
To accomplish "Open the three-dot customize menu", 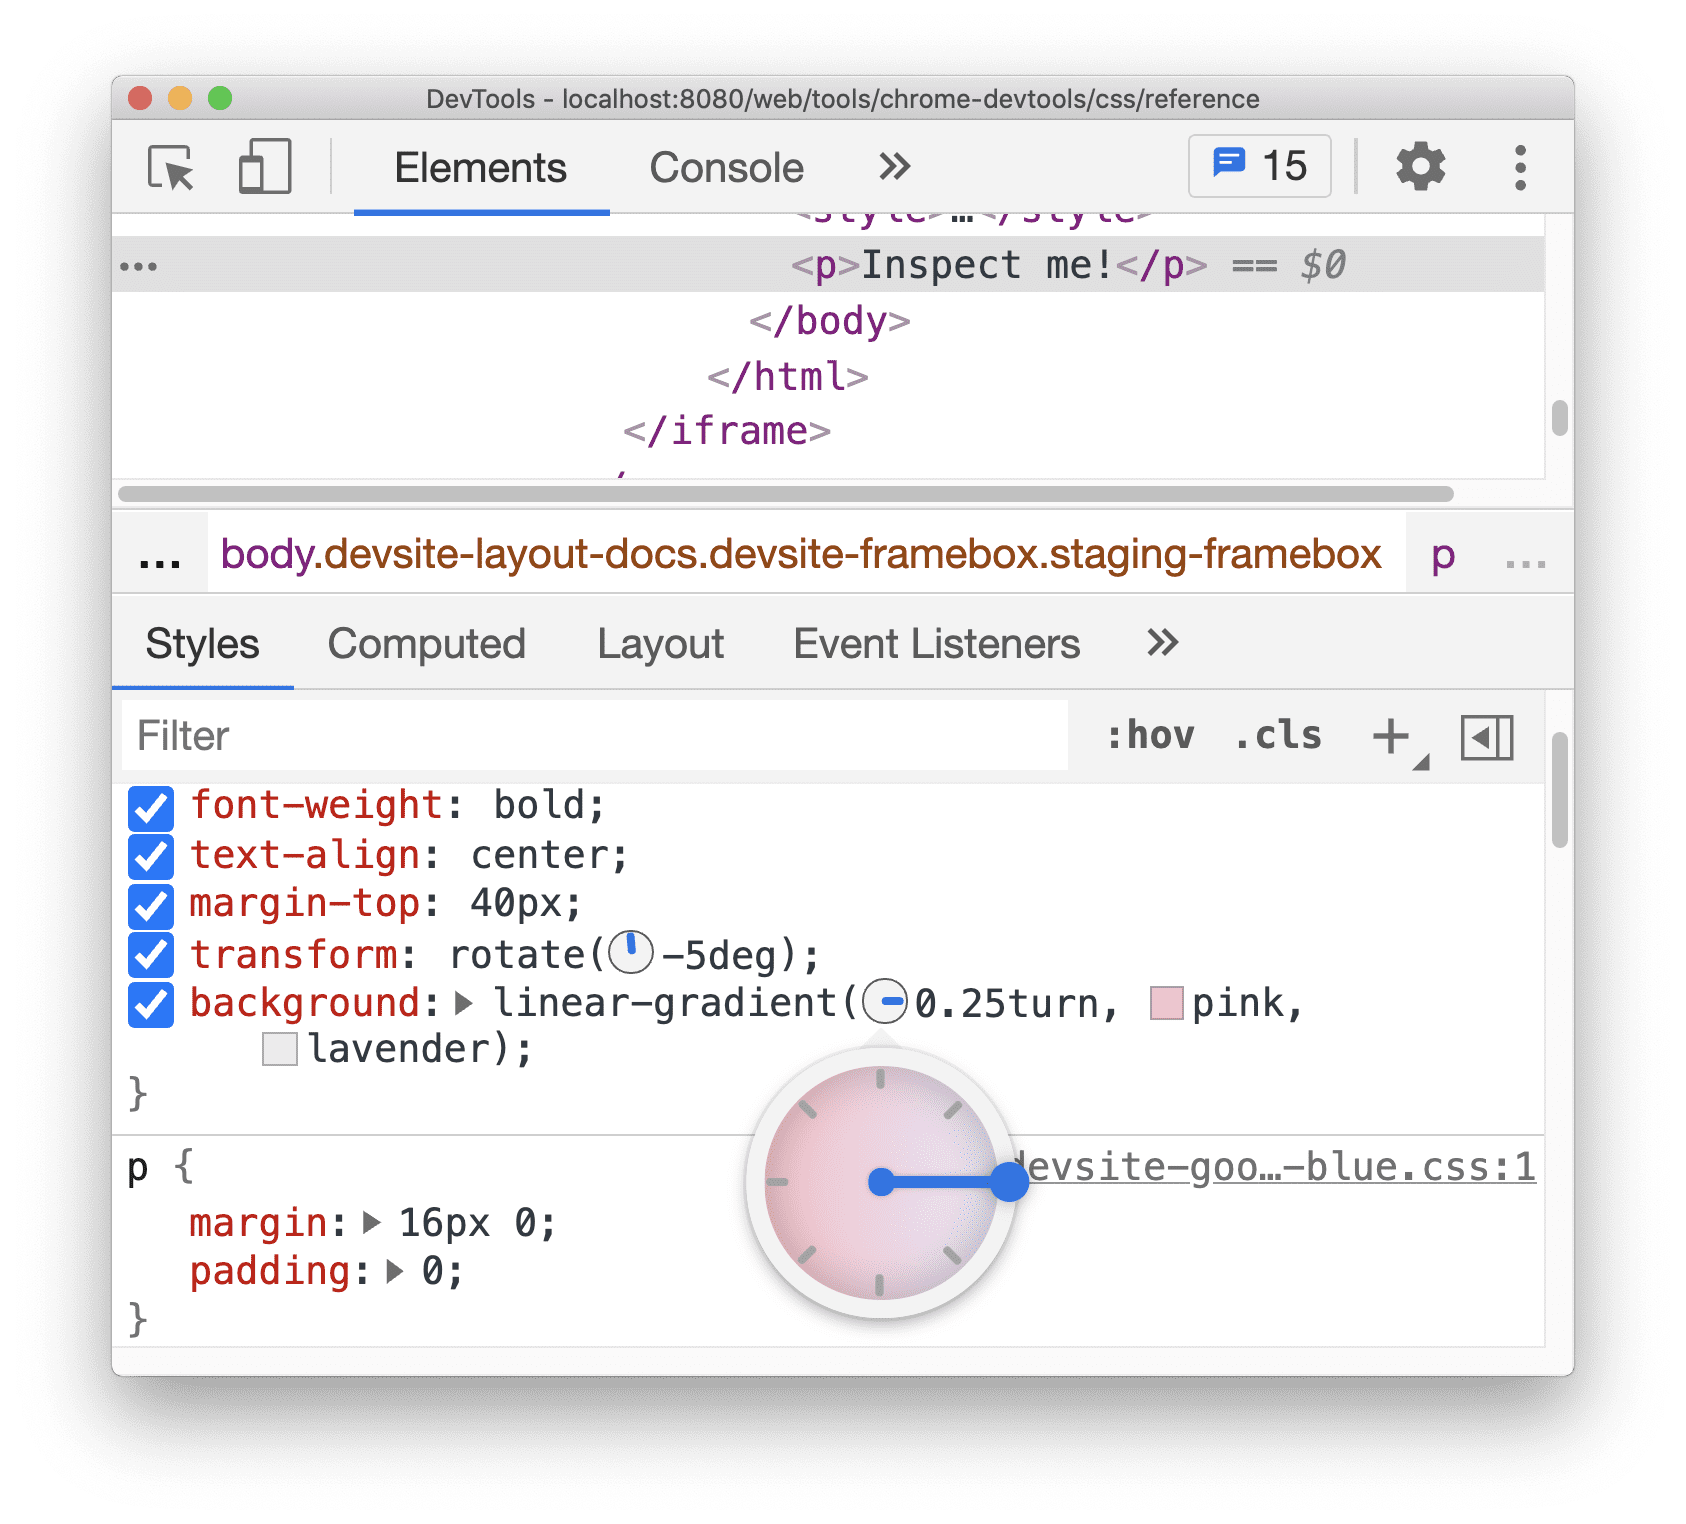I will point(1519,168).
